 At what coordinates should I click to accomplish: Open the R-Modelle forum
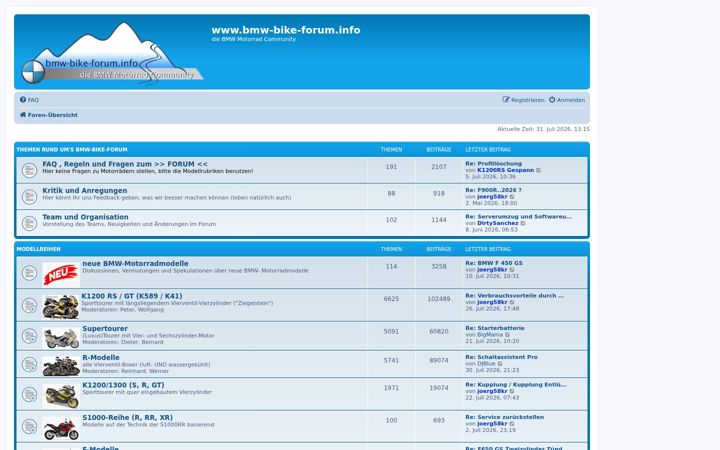coord(101,358)
